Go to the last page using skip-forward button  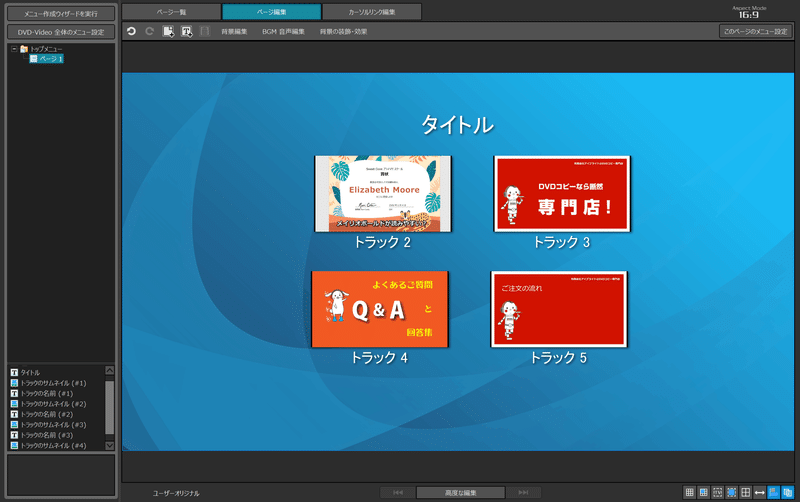point(523,493)
